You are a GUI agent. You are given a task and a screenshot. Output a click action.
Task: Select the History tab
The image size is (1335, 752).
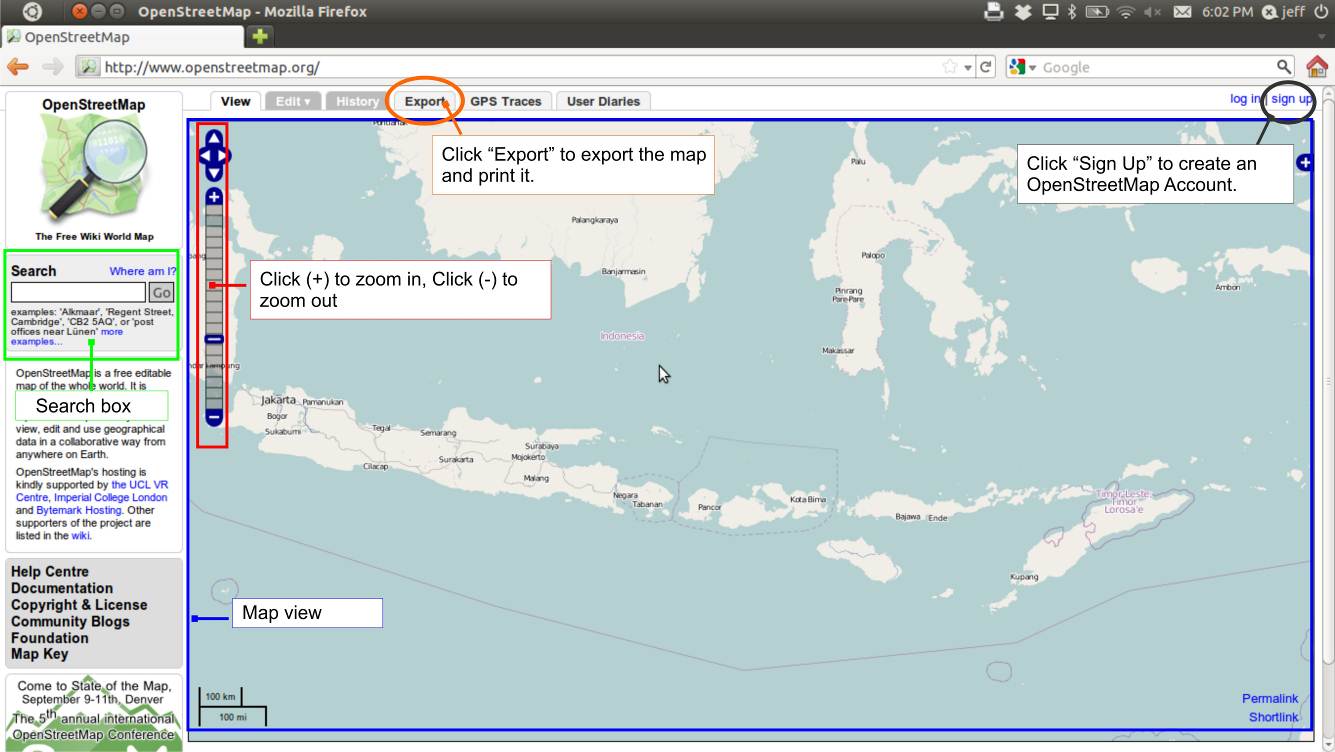[357, 101]
